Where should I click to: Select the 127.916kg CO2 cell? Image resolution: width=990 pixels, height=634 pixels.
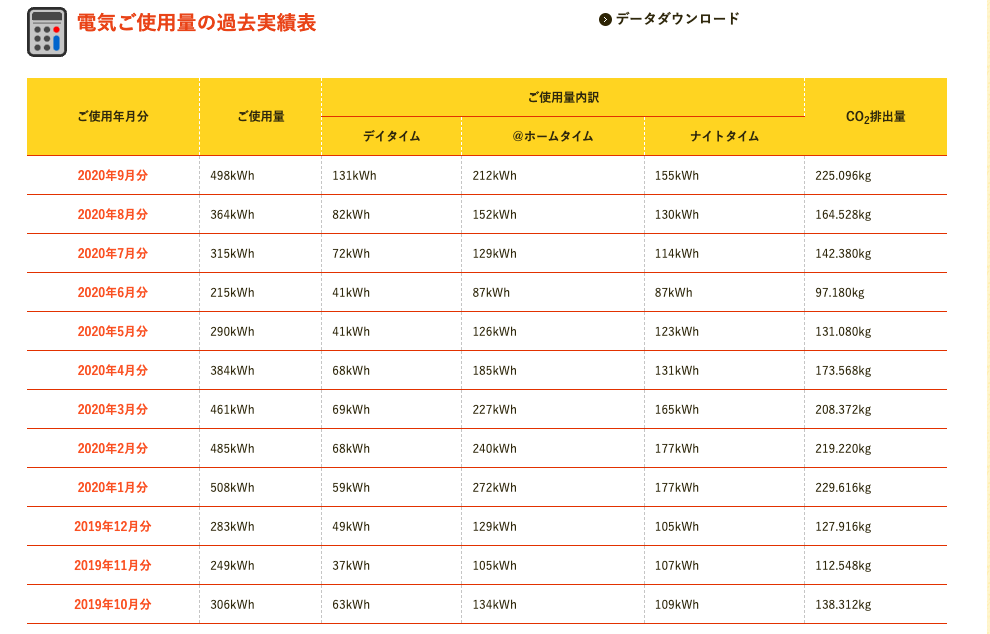(876, 527)
